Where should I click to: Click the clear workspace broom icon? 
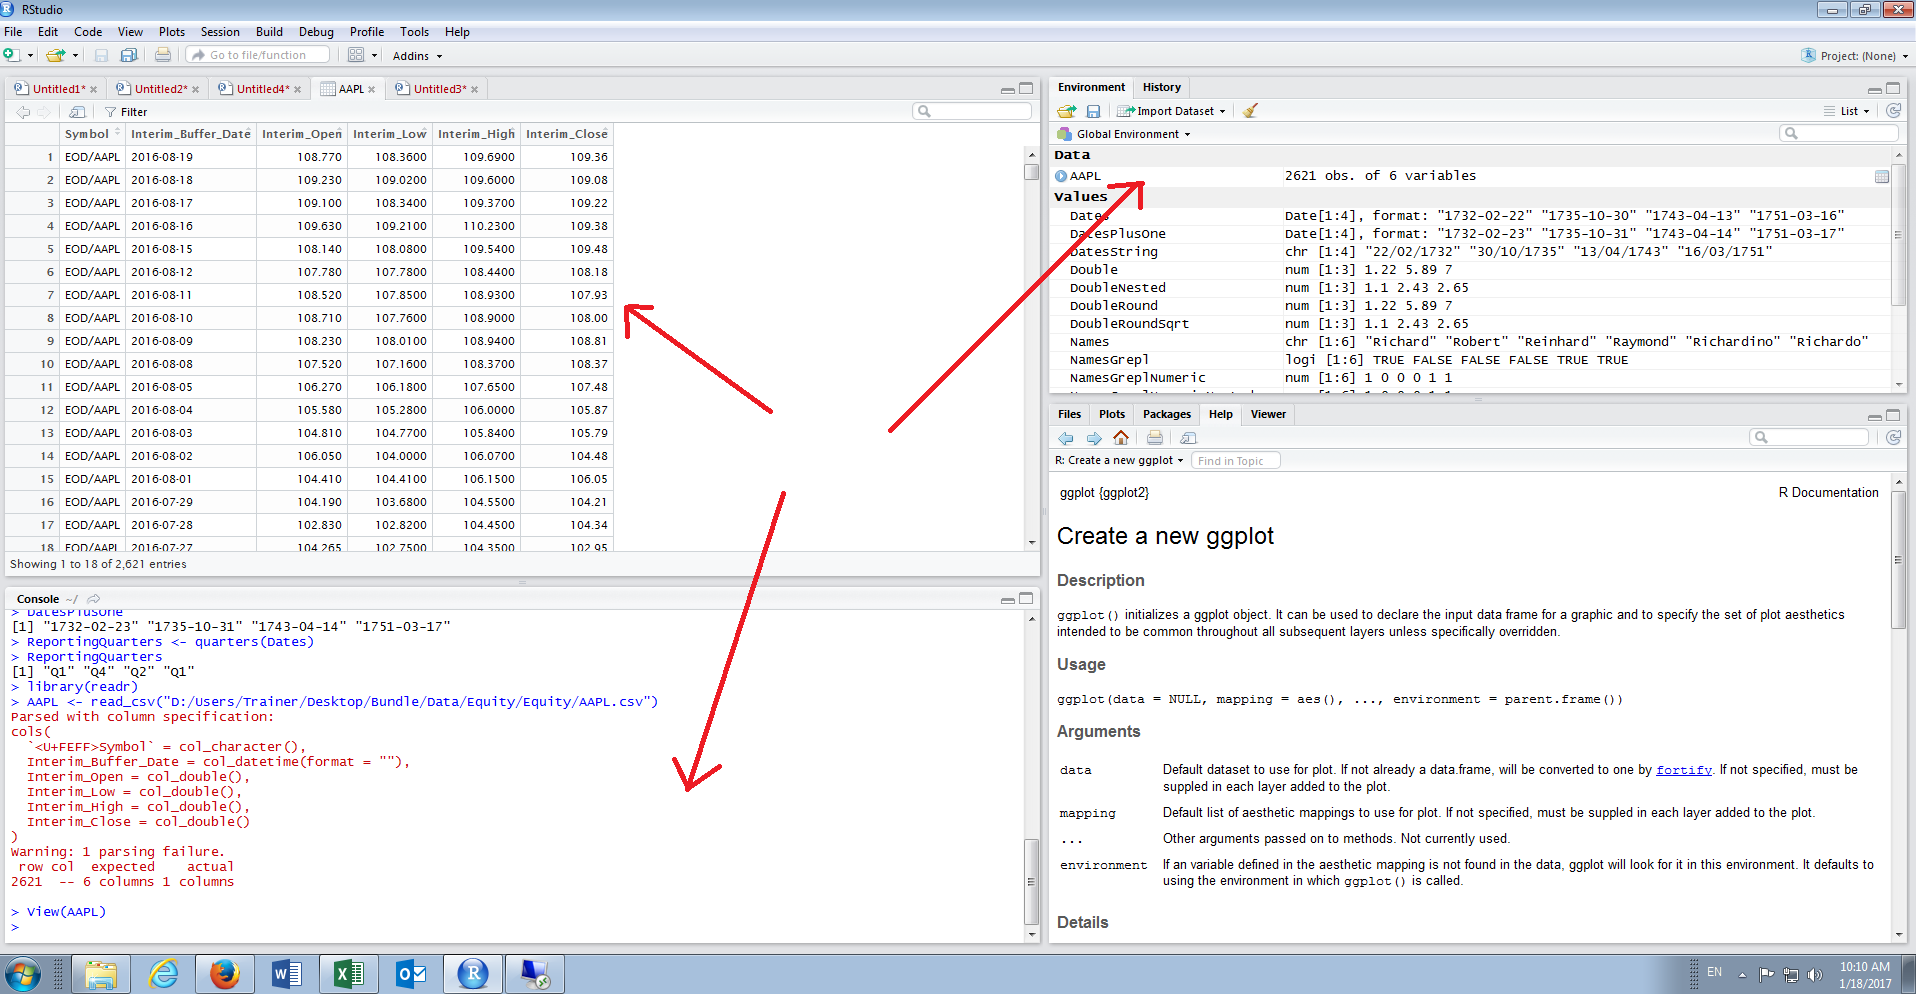pos(1250,111)
